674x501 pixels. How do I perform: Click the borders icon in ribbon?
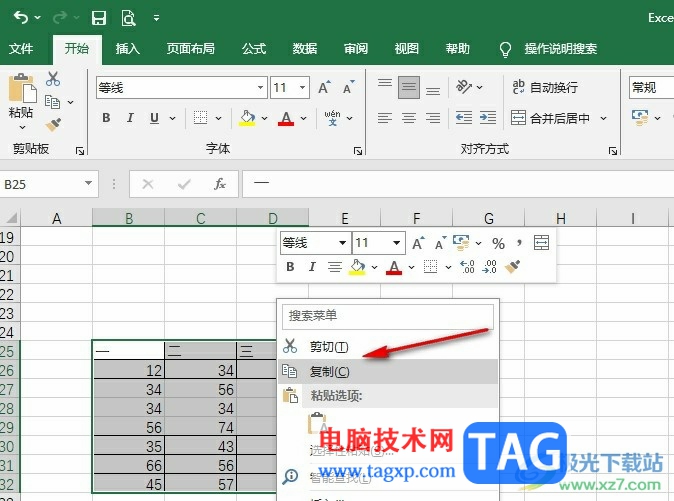(200, 117)
